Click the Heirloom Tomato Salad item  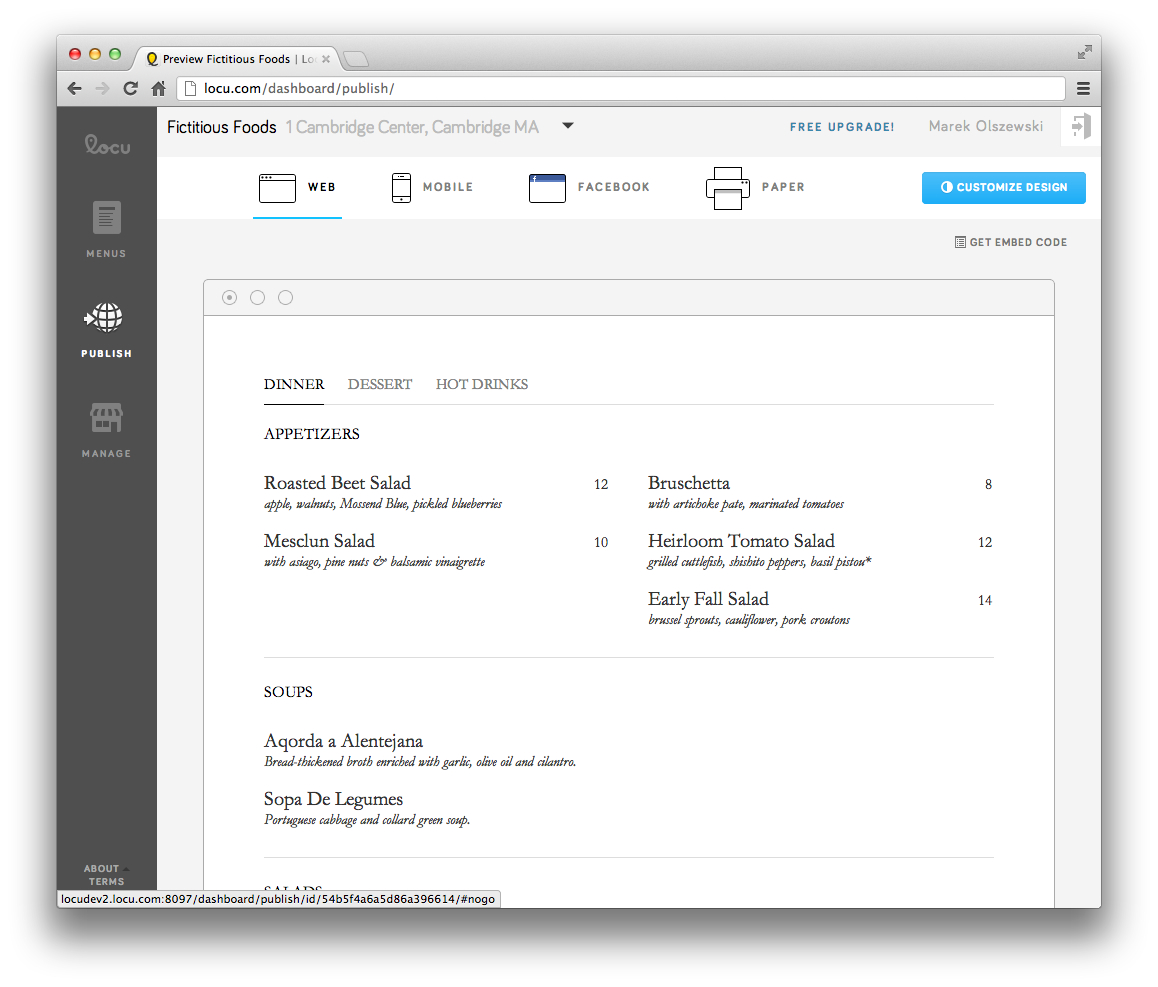point(741,542)
